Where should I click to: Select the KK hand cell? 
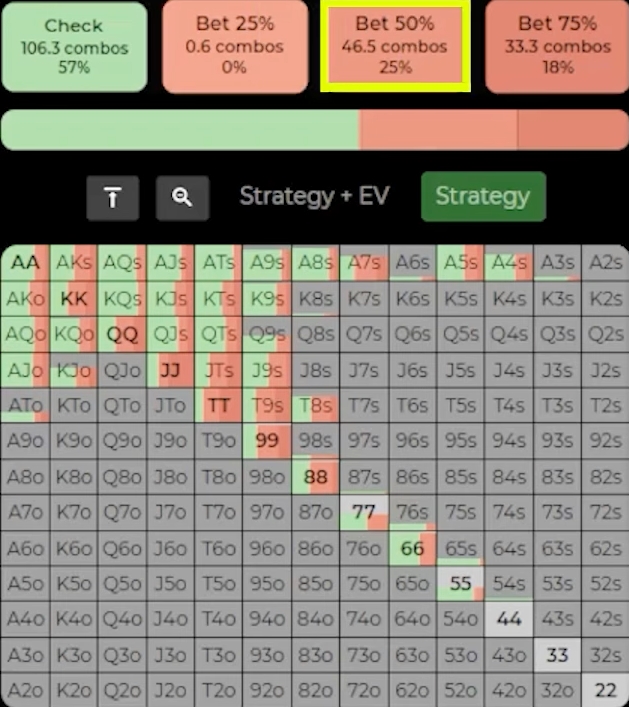[x=74, y=298]
